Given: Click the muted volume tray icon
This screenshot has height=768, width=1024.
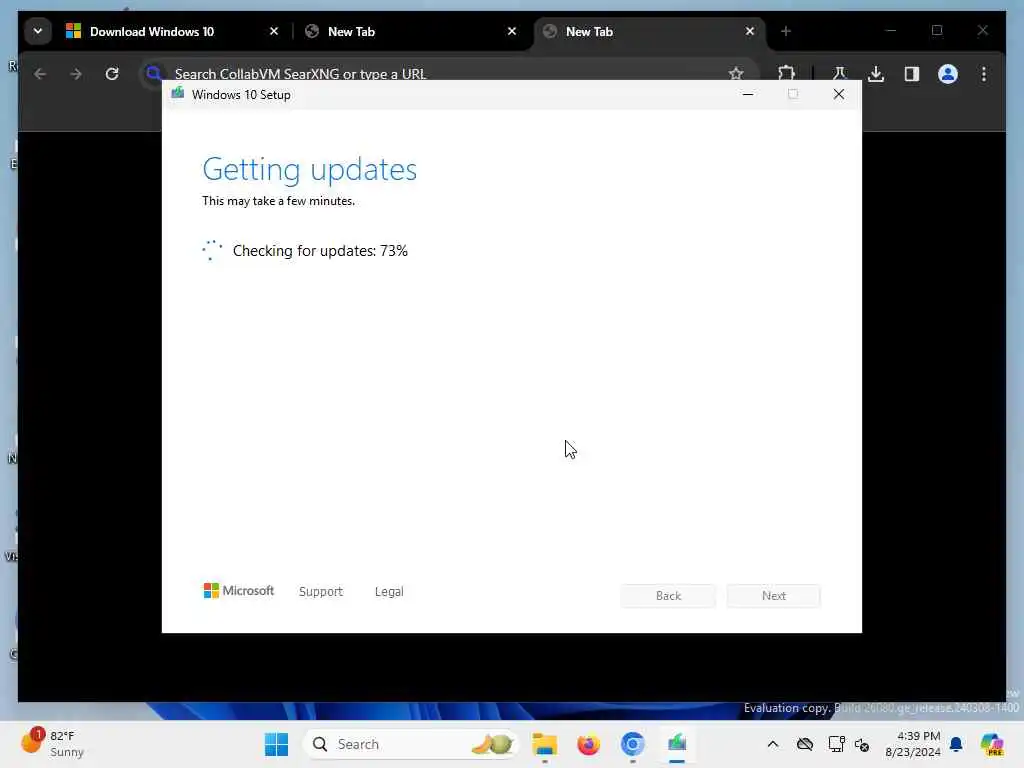Looking at the screenshot, I should point(862,744).
